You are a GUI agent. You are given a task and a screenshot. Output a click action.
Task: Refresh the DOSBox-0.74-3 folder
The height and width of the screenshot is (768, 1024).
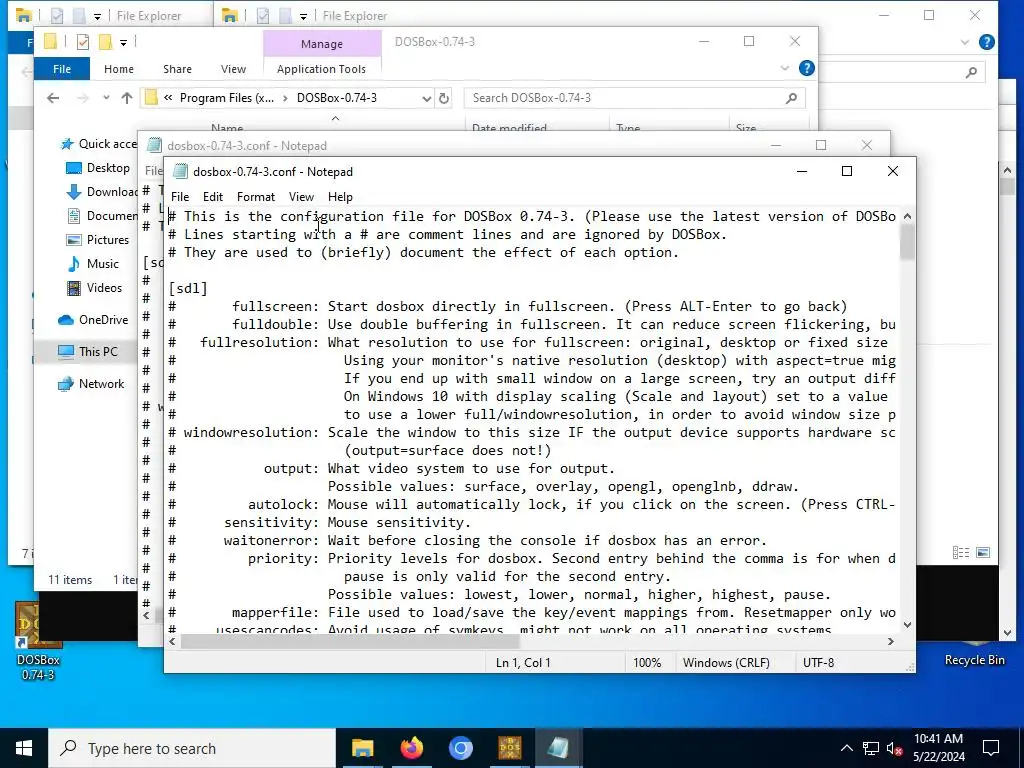(x=444, y=99)
